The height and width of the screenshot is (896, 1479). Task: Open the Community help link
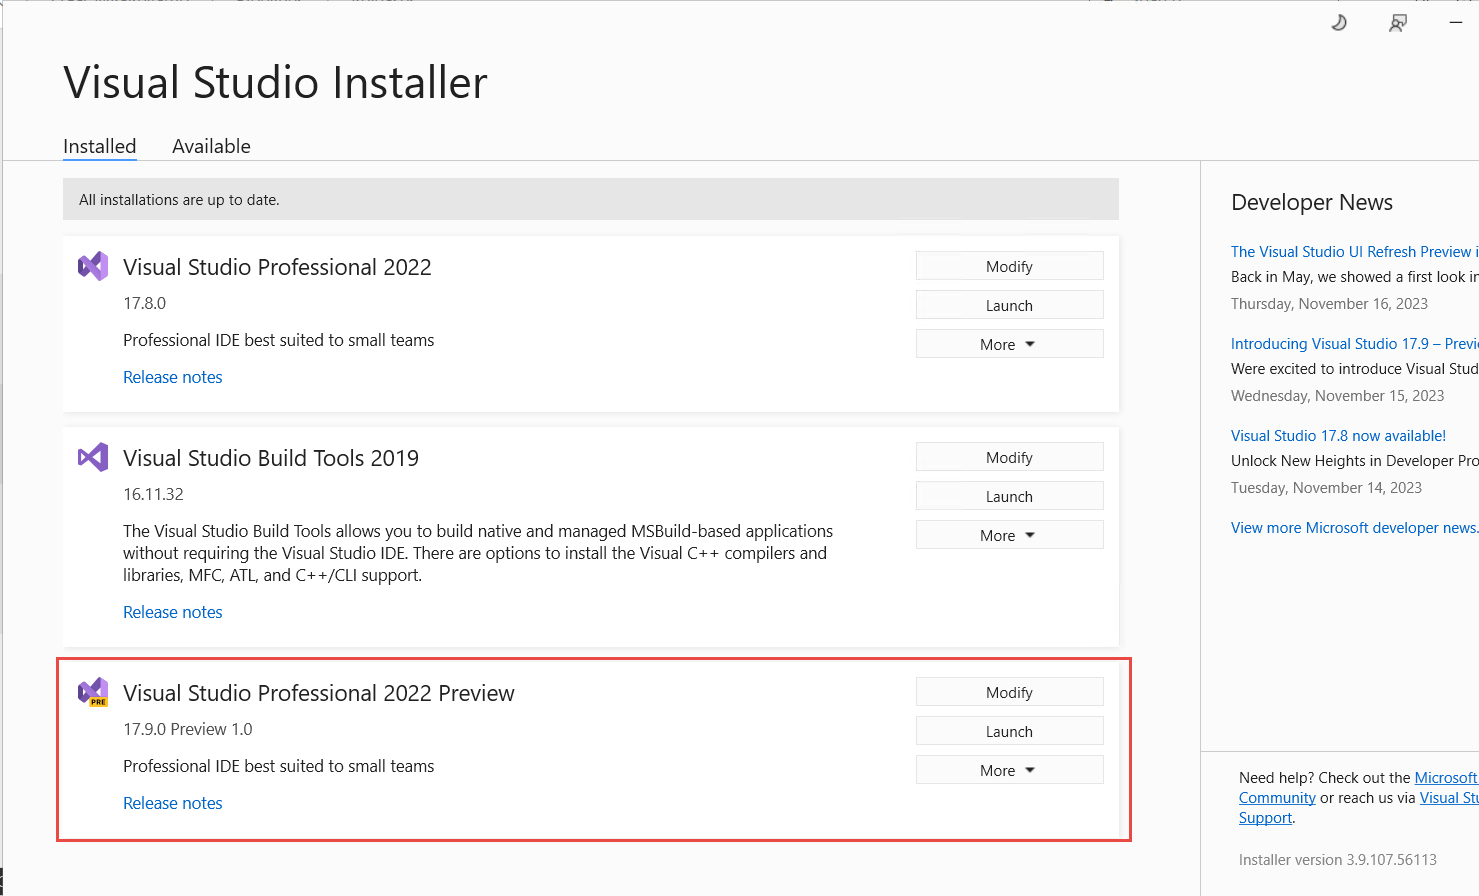coord(1277,798)
